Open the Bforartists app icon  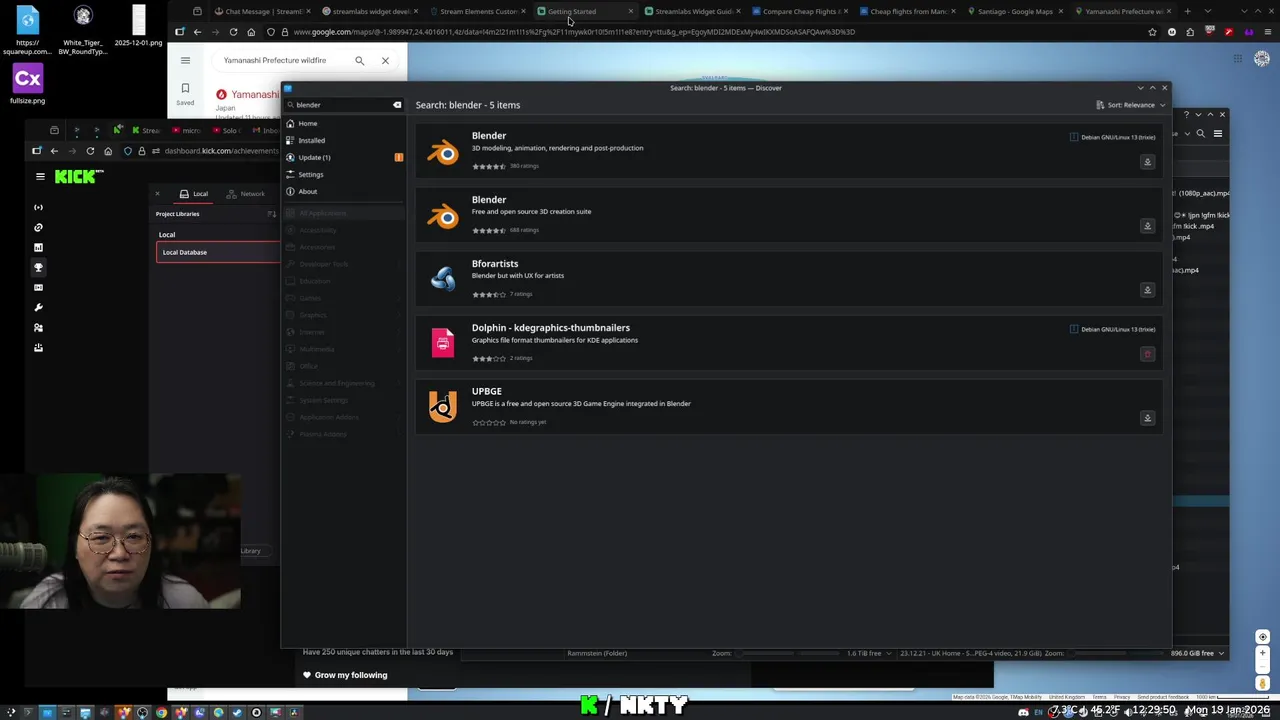click(443, 279)
